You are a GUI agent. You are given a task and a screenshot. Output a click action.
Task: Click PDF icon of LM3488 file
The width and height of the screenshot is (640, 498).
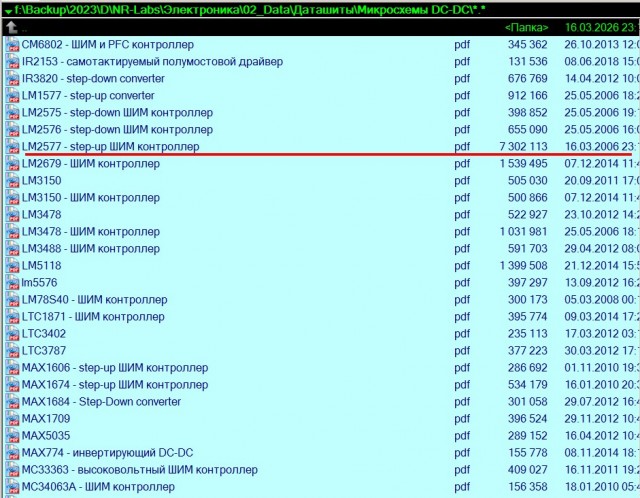(x=13, y=249)
